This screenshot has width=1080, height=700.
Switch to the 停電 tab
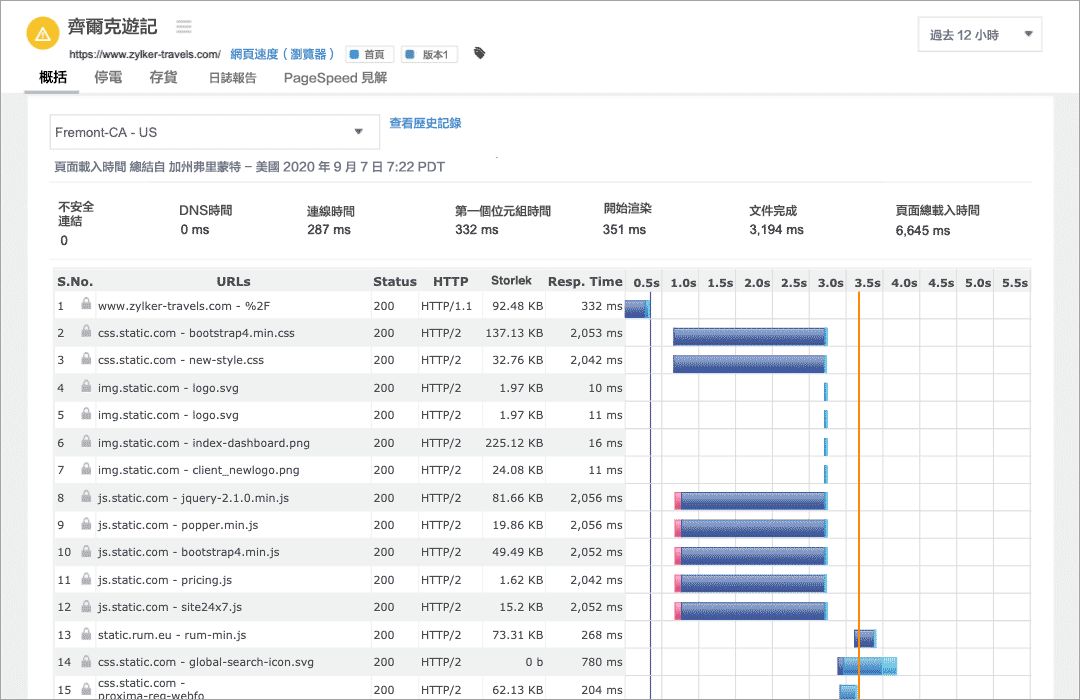tap(108, 77)
